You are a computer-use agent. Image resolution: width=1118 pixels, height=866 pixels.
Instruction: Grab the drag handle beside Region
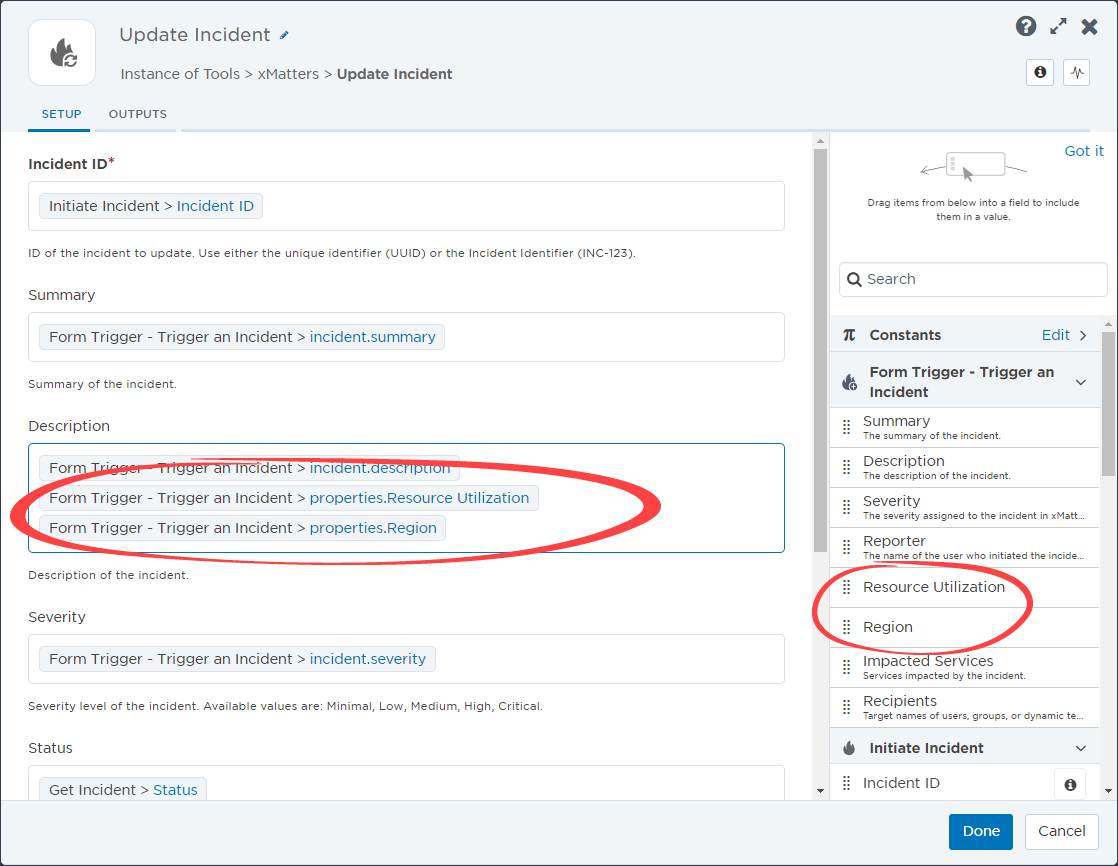846,627
